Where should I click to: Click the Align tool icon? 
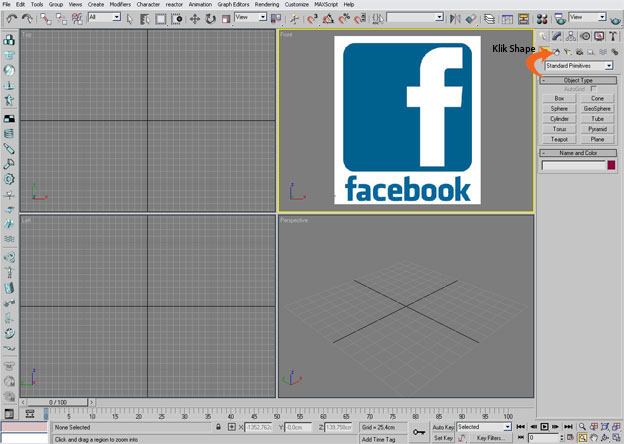pos(471,19)
